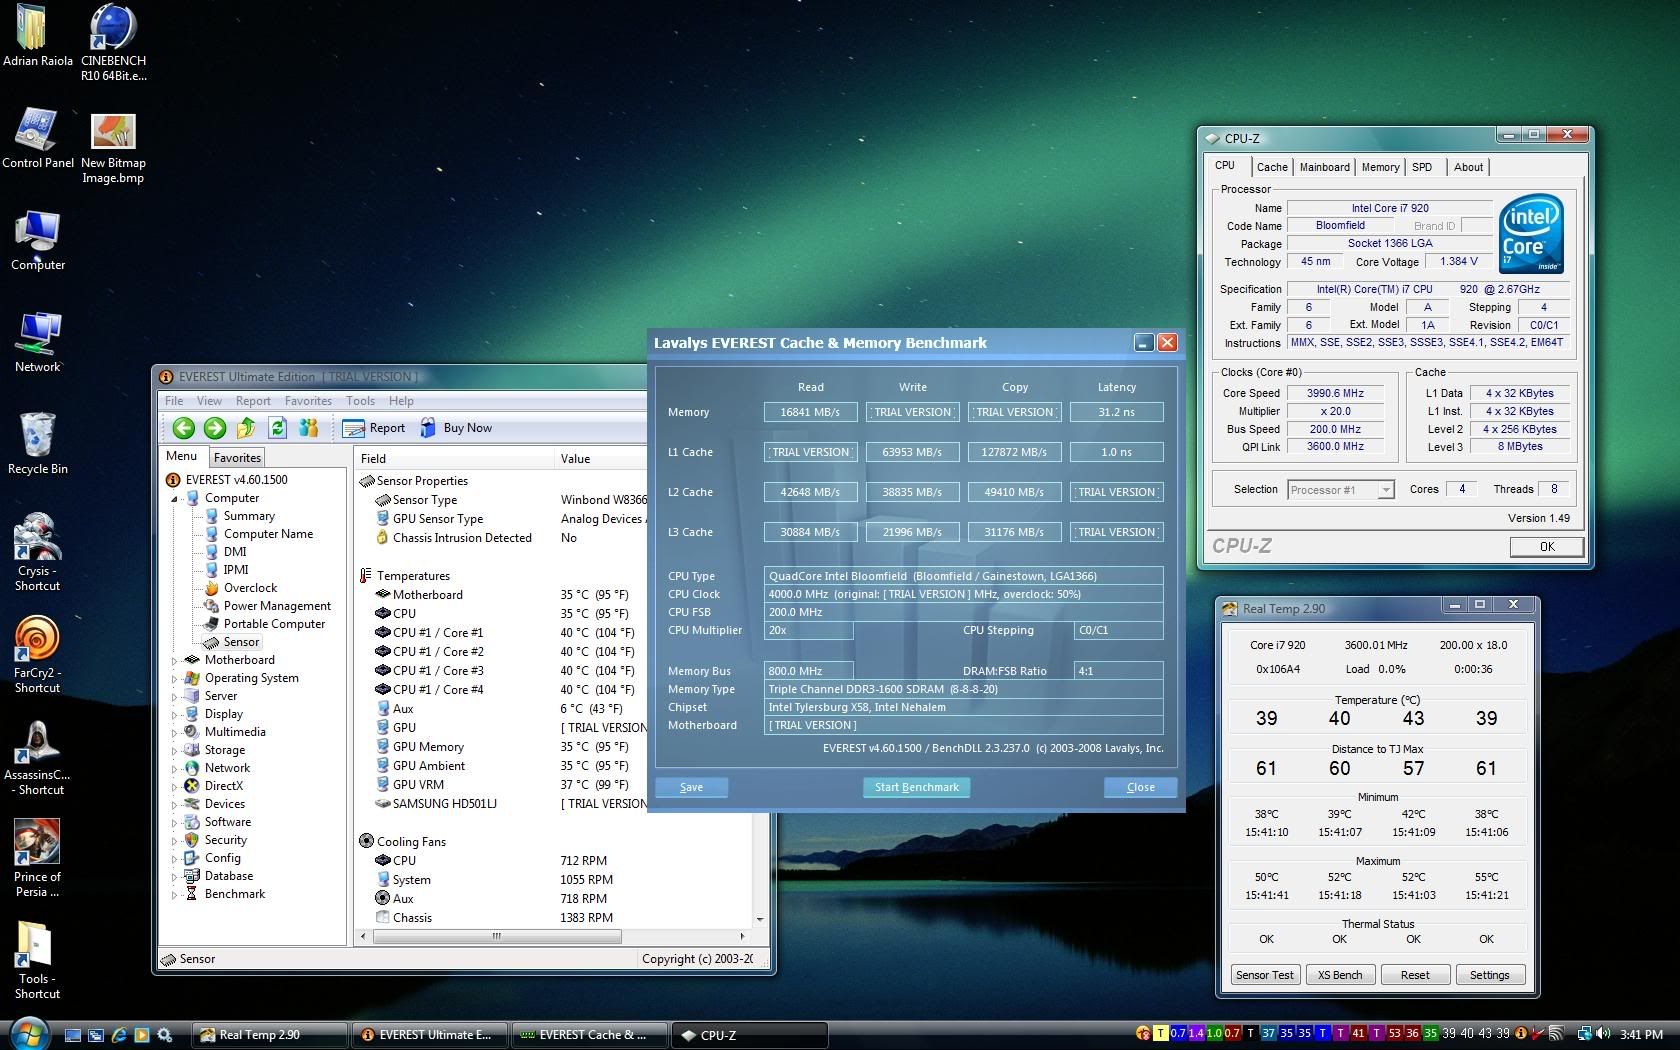This screenshot has height=1050, width=1680.
Task: Switch to the Mainboard tab in CPU-Z
Action: [1324, 167]
